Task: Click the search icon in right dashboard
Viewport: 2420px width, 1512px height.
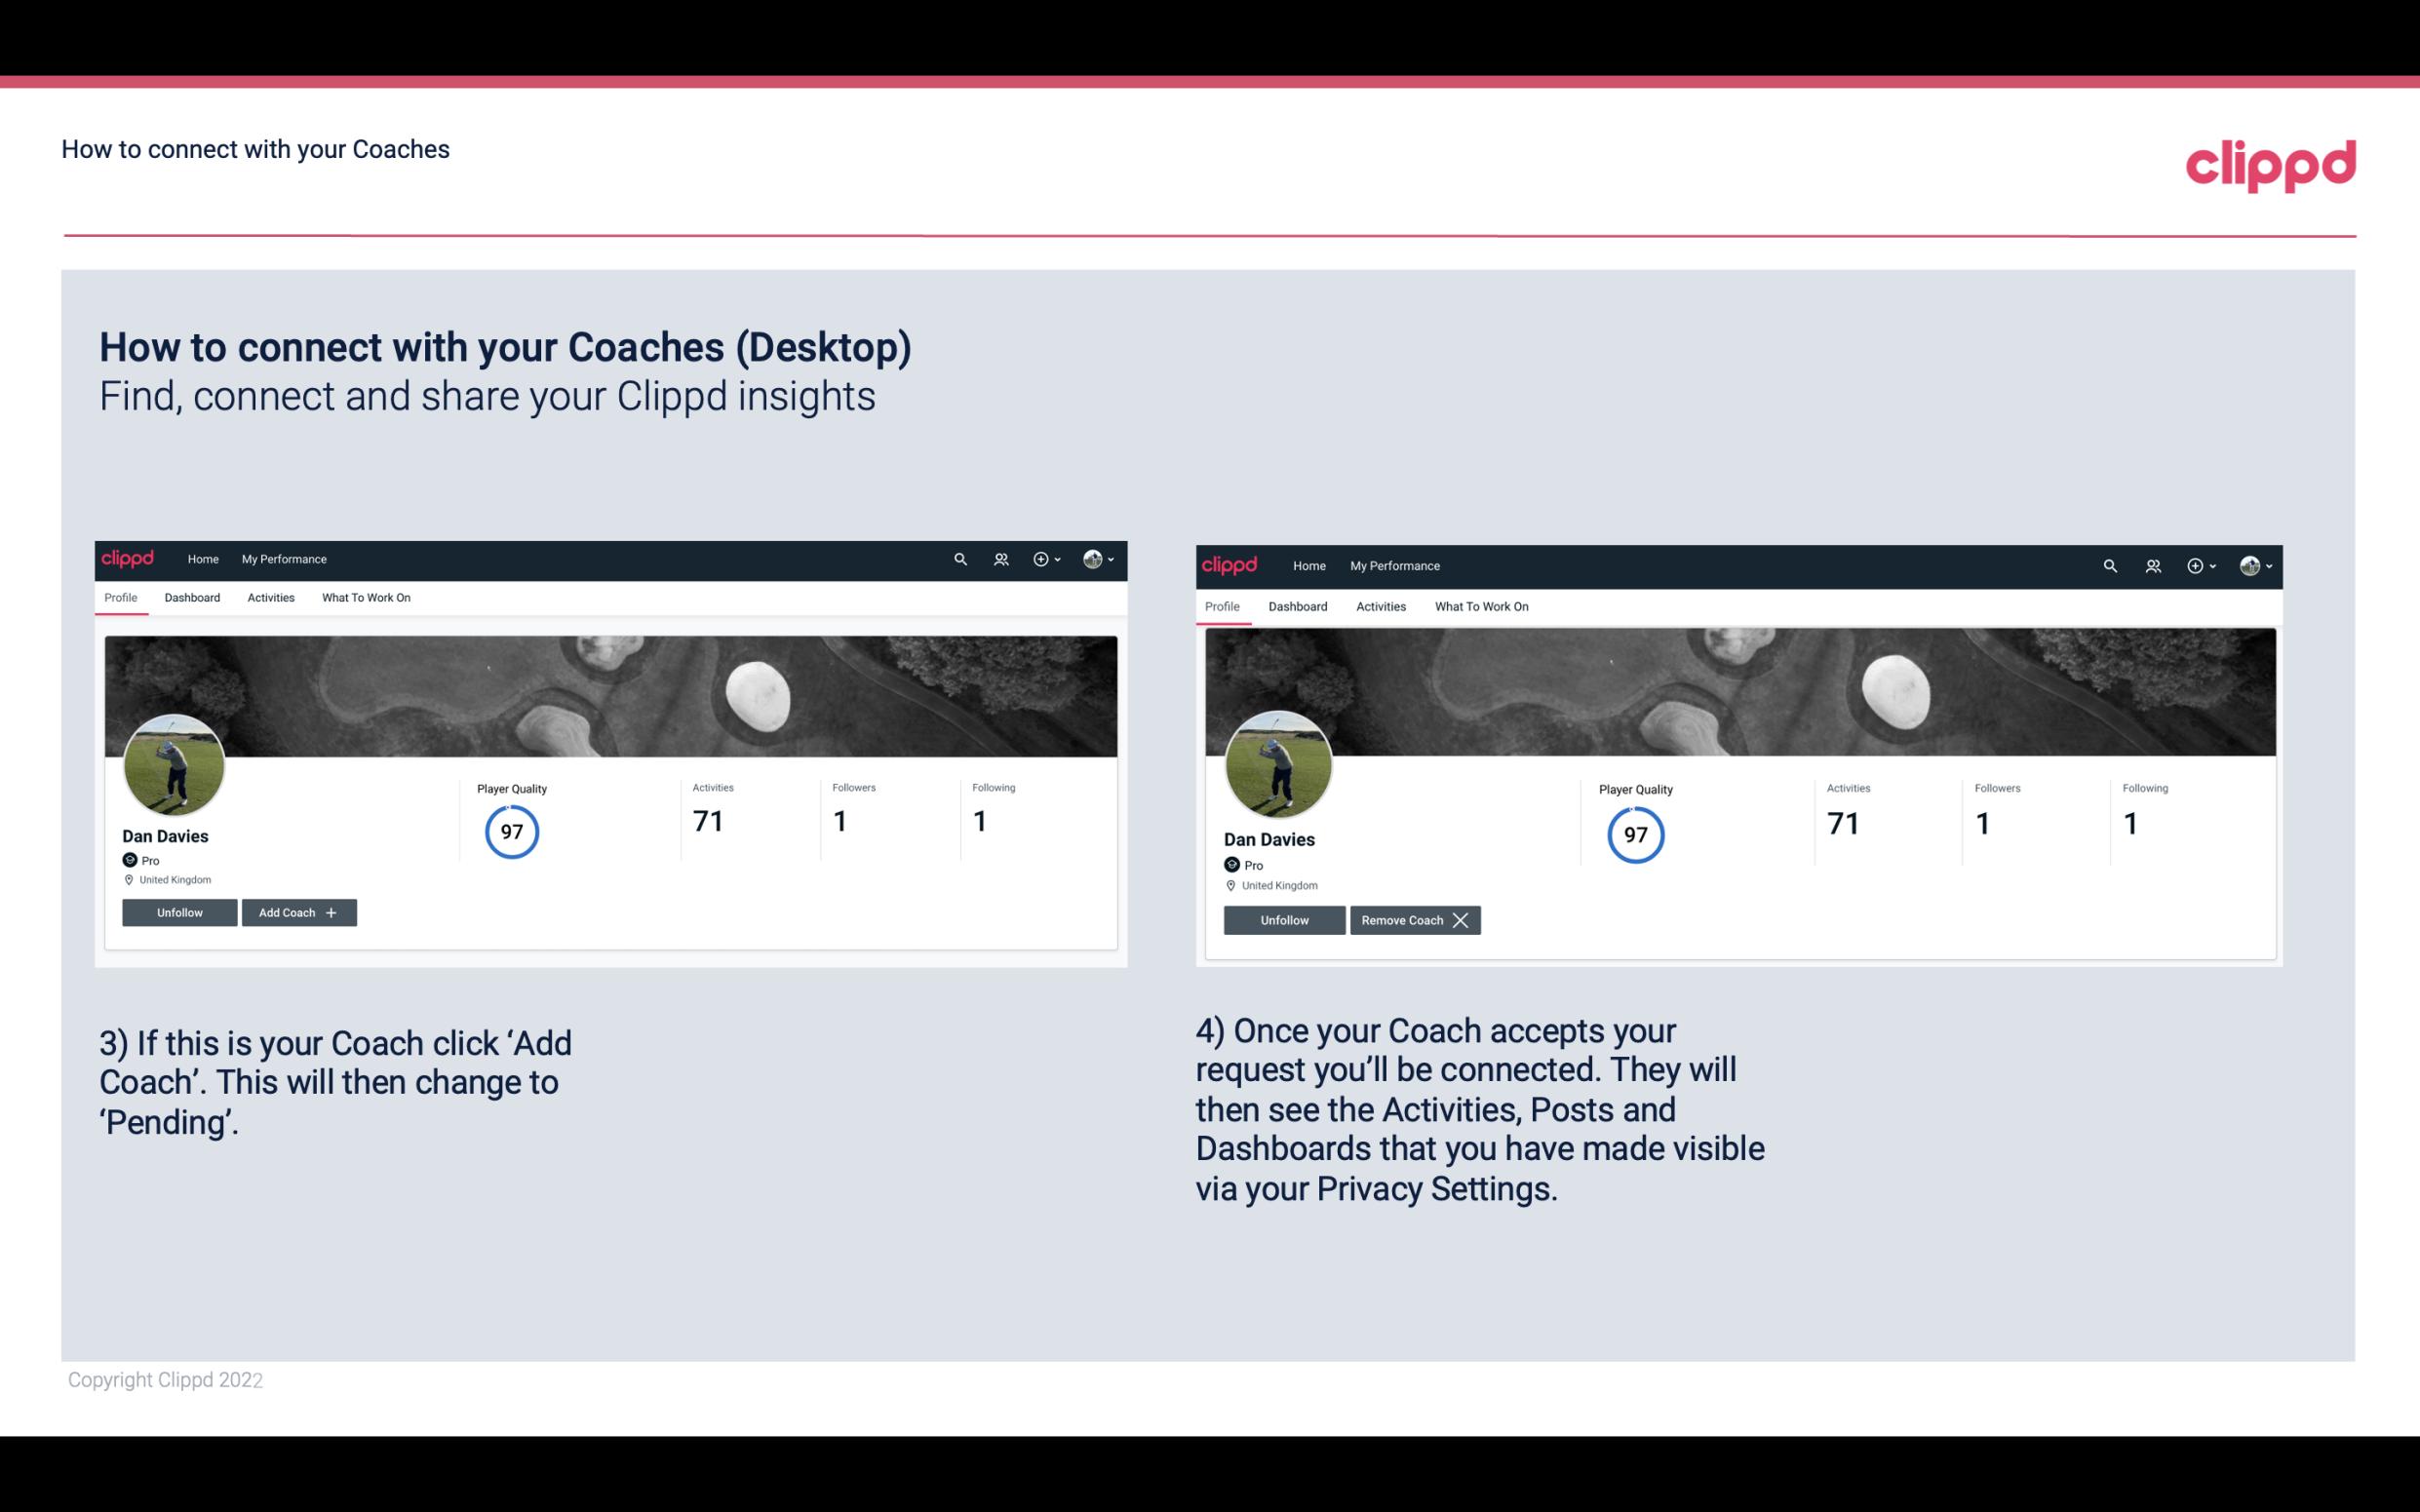Action: tap(2108, 564)
